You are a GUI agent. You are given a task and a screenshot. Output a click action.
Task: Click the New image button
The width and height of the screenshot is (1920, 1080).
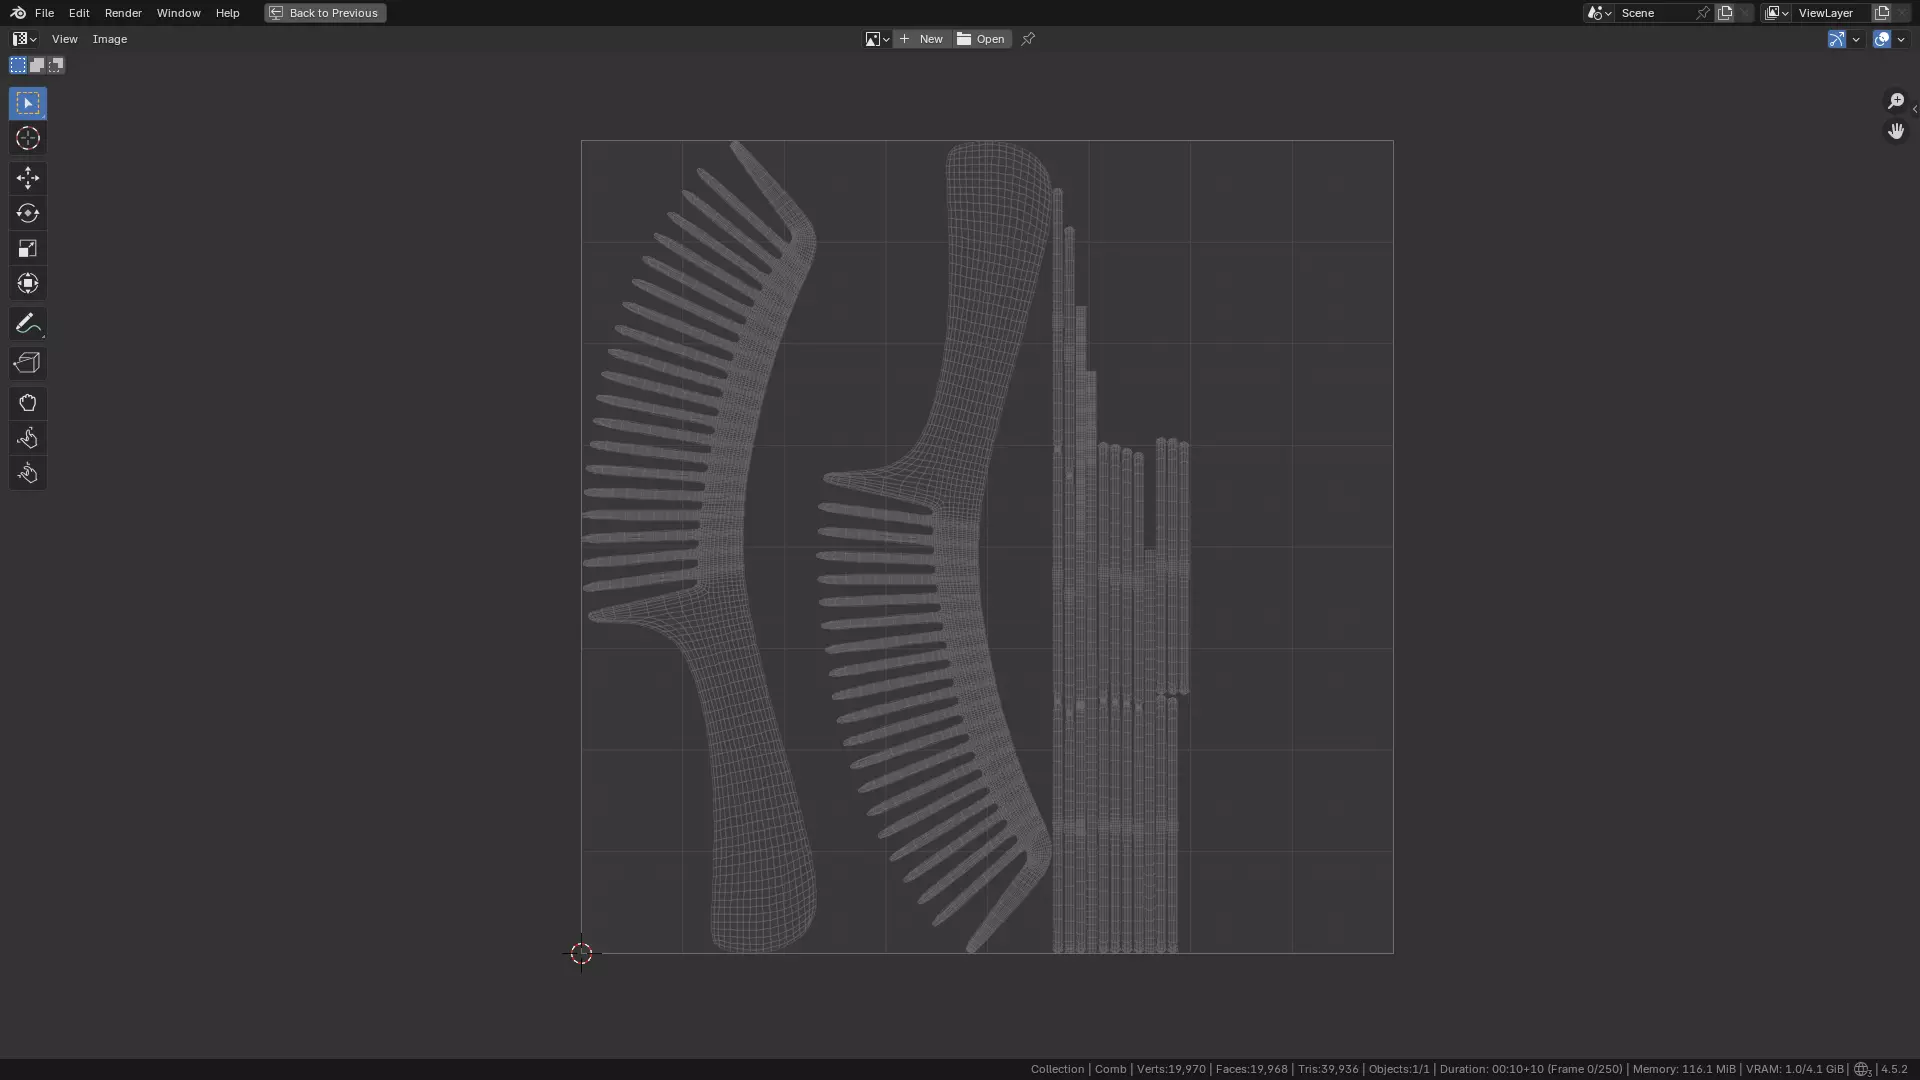pos(922,39)
